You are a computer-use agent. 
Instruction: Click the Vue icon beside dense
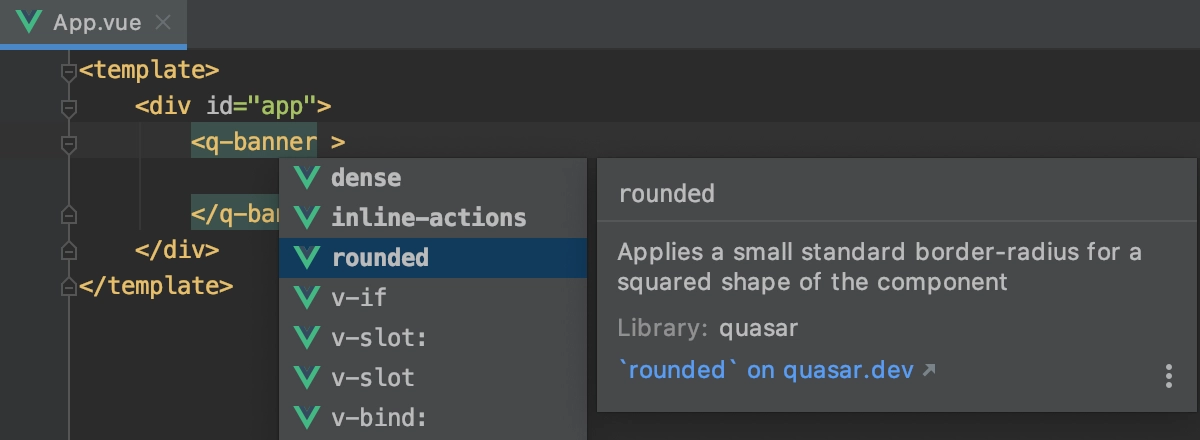coord(306,178)
